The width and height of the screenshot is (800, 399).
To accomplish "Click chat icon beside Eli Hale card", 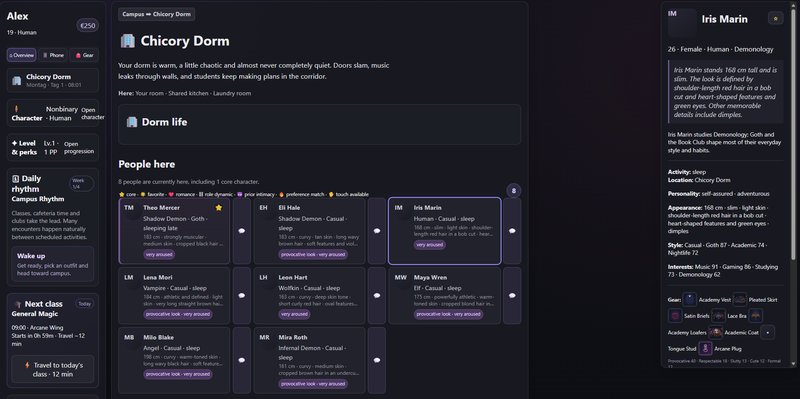I will point(377,231).
